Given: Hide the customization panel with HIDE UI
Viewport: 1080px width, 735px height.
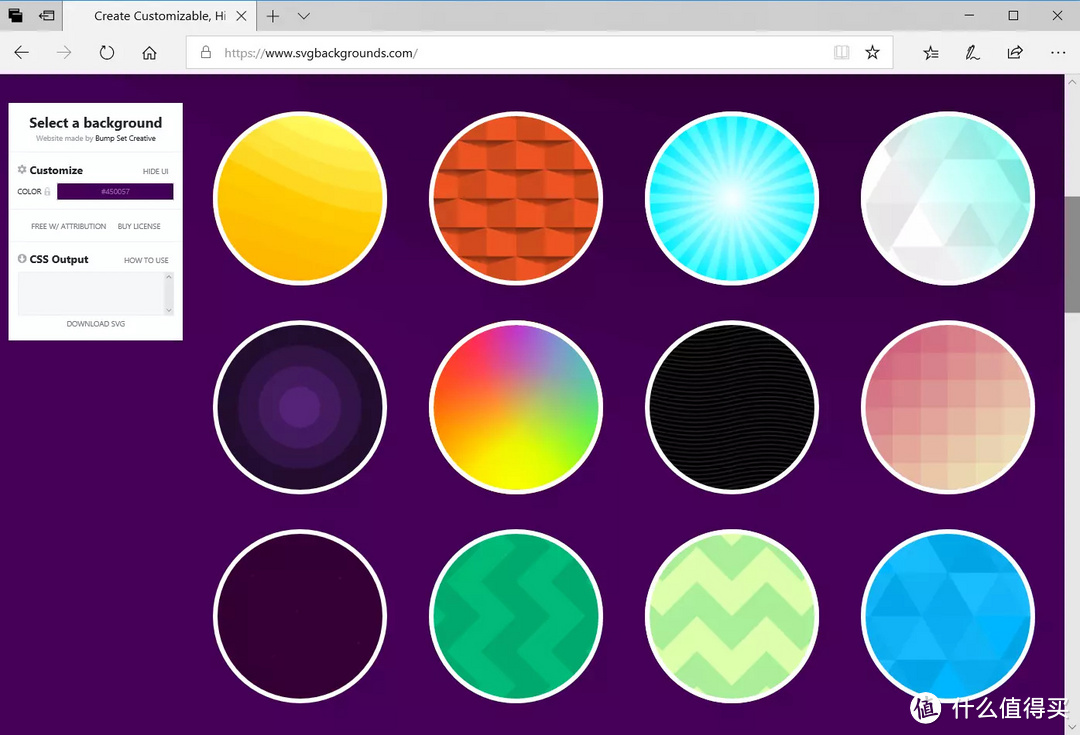Looking at the screenshot, I should pos(155,172).
